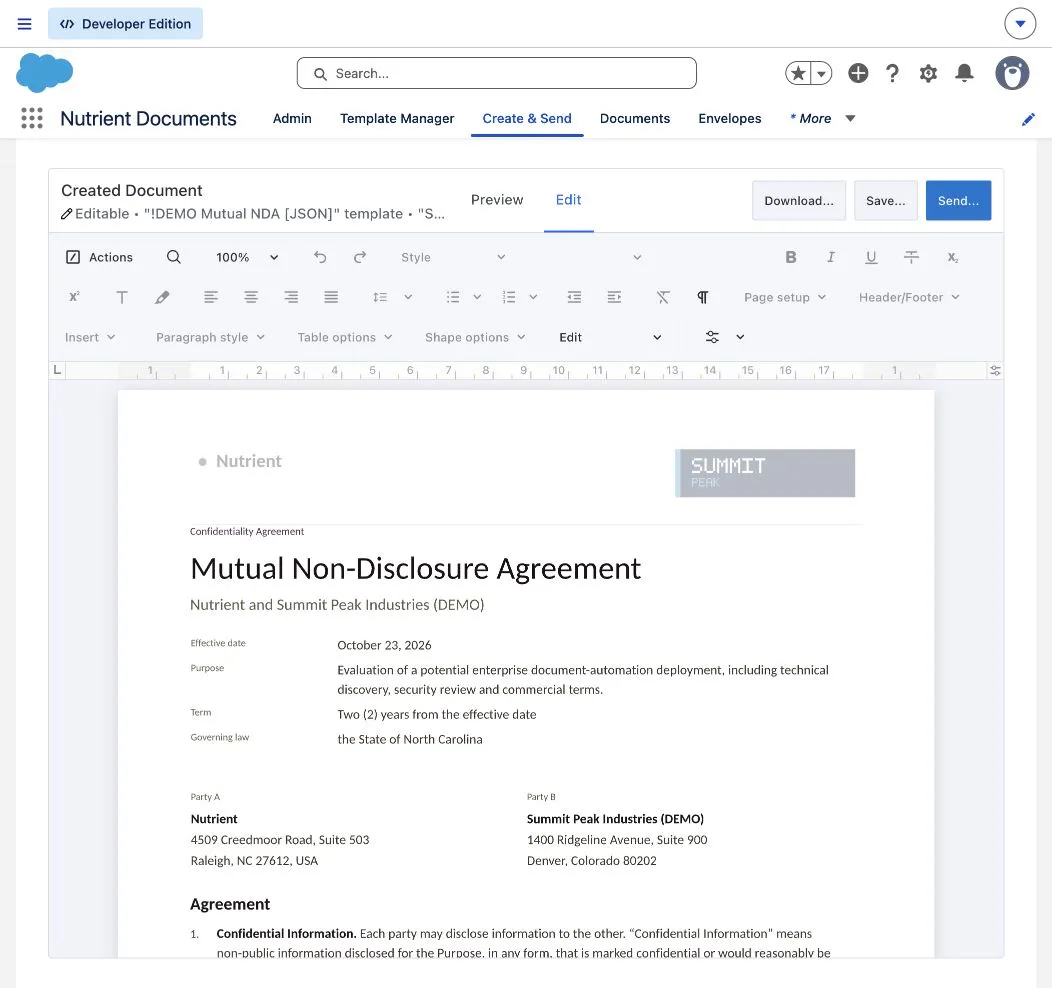Image resolution: width=1052 pixels, height=988 pixels.
Task: Toggle Italic formatting
Action: pos(831,257)
